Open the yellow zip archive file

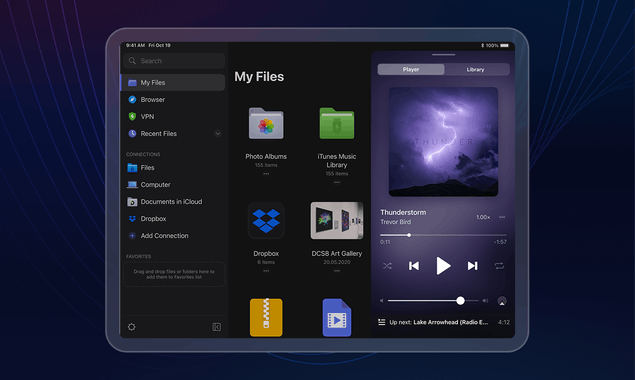[266, 318]
